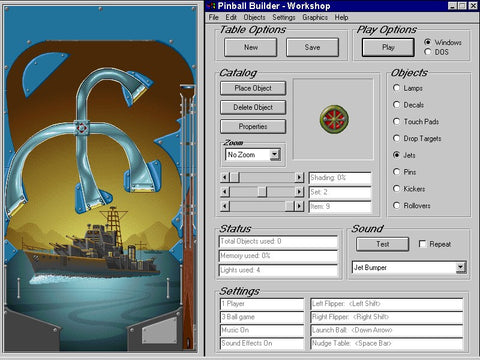480x360 pixels.
Task: Click the Pinball Builder title bar icon
Action: pyautogui.click(x=211, y=6)
